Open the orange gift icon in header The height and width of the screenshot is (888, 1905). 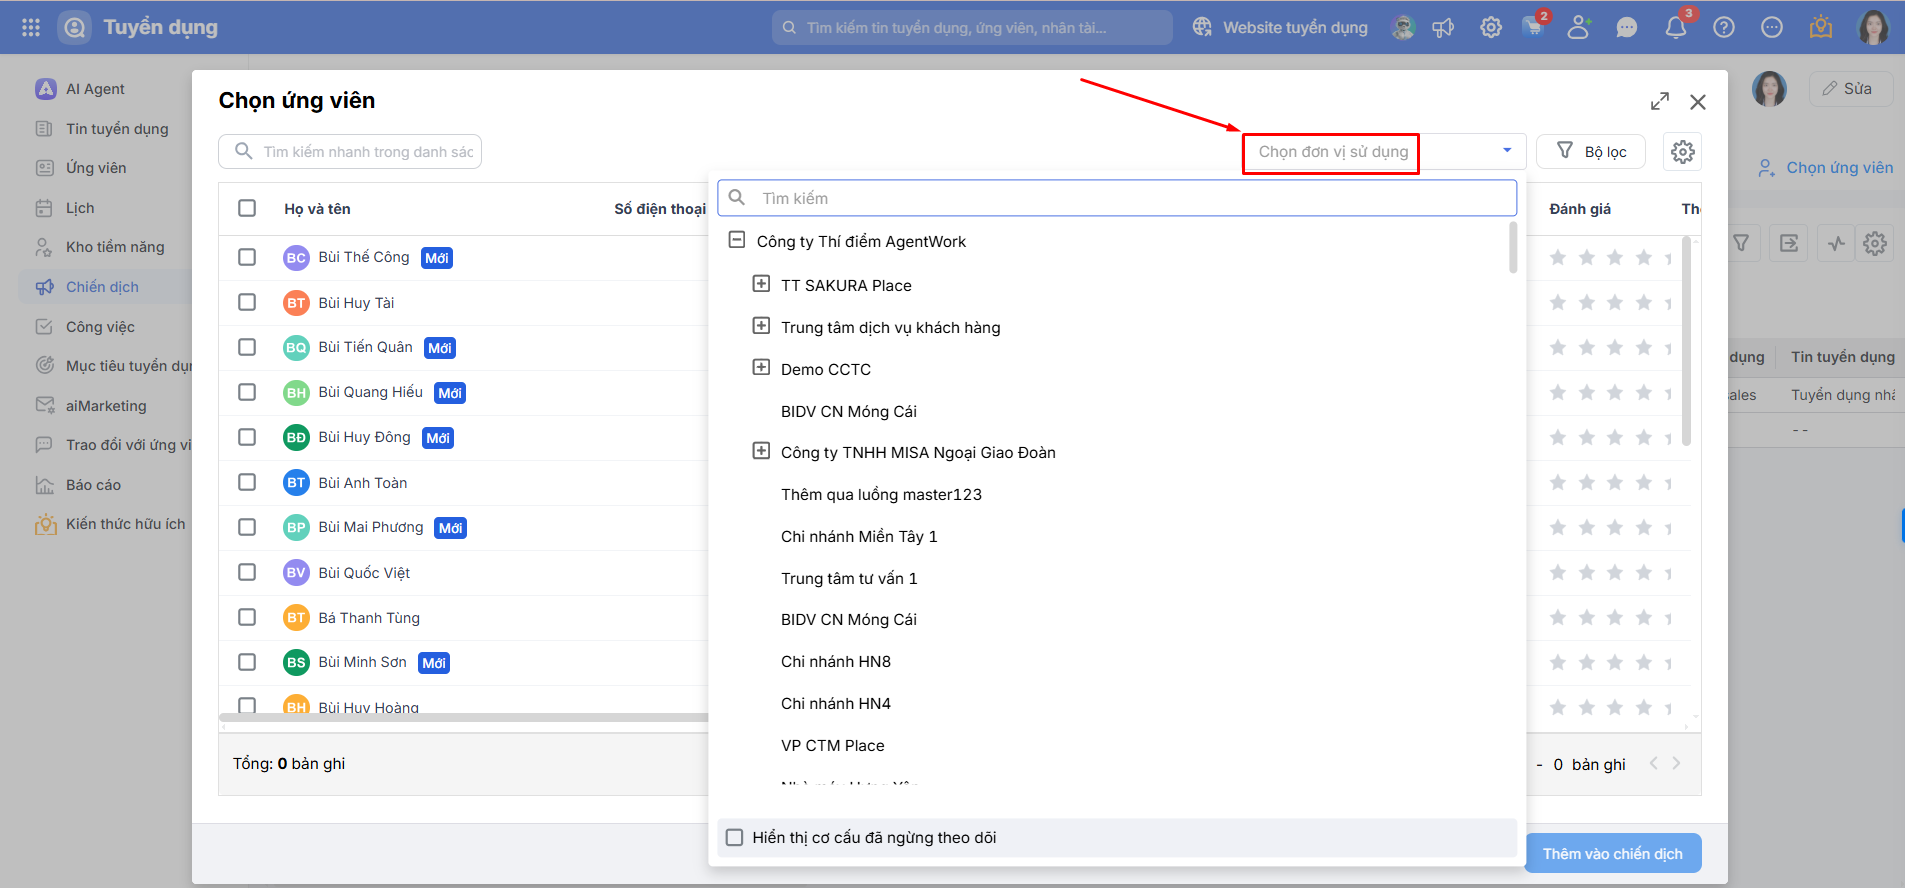click(1821, 27)
